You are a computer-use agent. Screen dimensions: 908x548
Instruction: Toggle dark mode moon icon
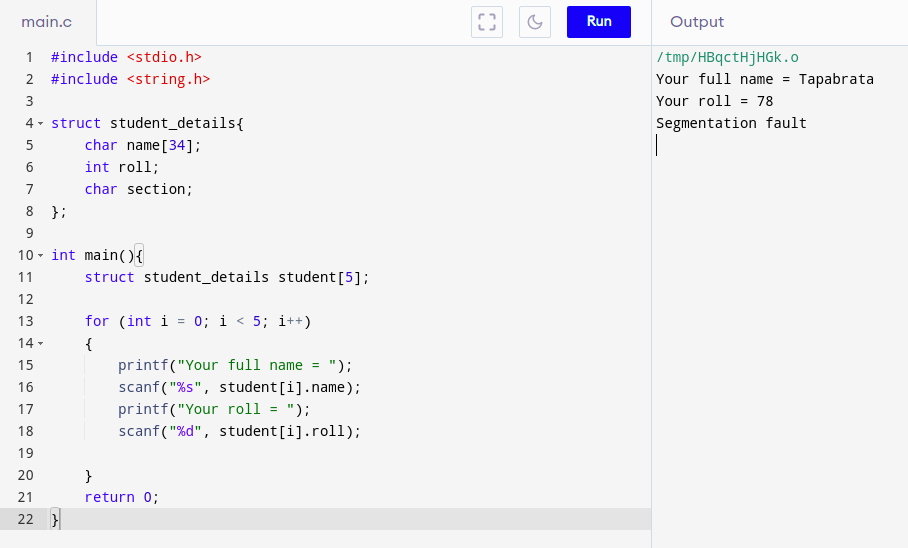pos(534,22)
